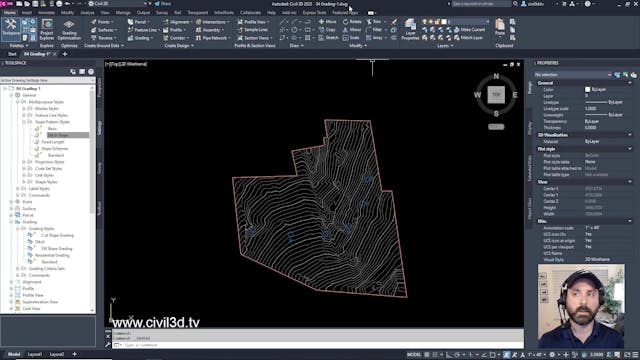
Task: Click the Erase tool in Modify panel
Action: coord(394,22)
